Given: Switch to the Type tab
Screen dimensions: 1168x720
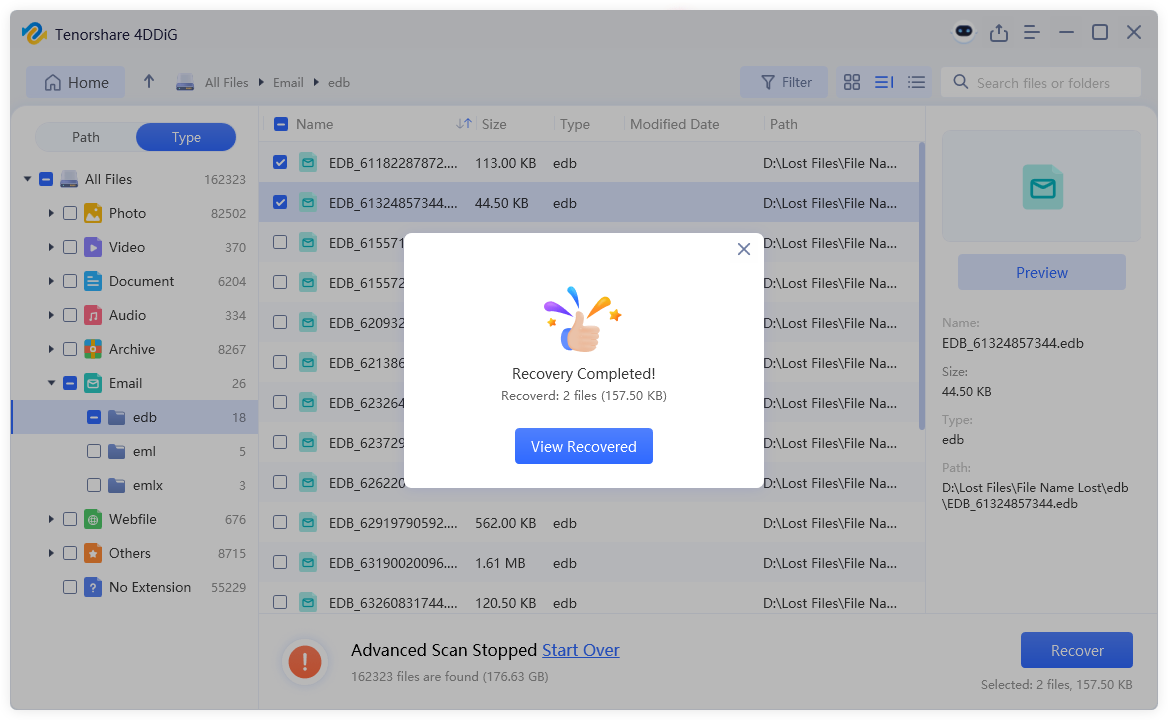Looking at the screenshot, I should (x=186, y=137).
